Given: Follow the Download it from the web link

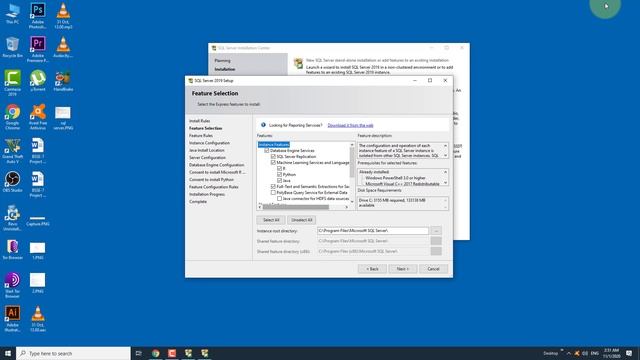Looking at the screenshot, I should pyautogui.click(x=350, y=125).
